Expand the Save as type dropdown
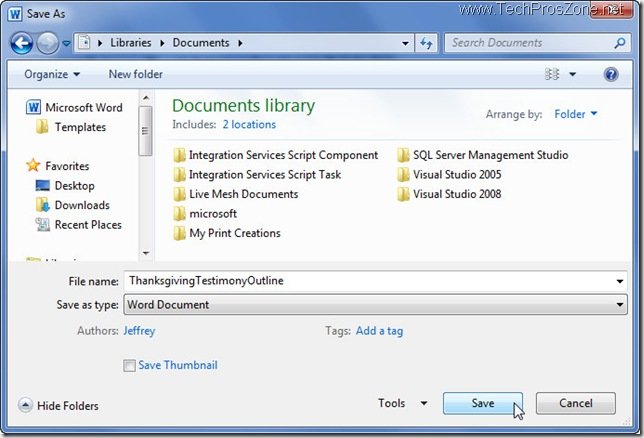644x438 pixels. point(620,305)
